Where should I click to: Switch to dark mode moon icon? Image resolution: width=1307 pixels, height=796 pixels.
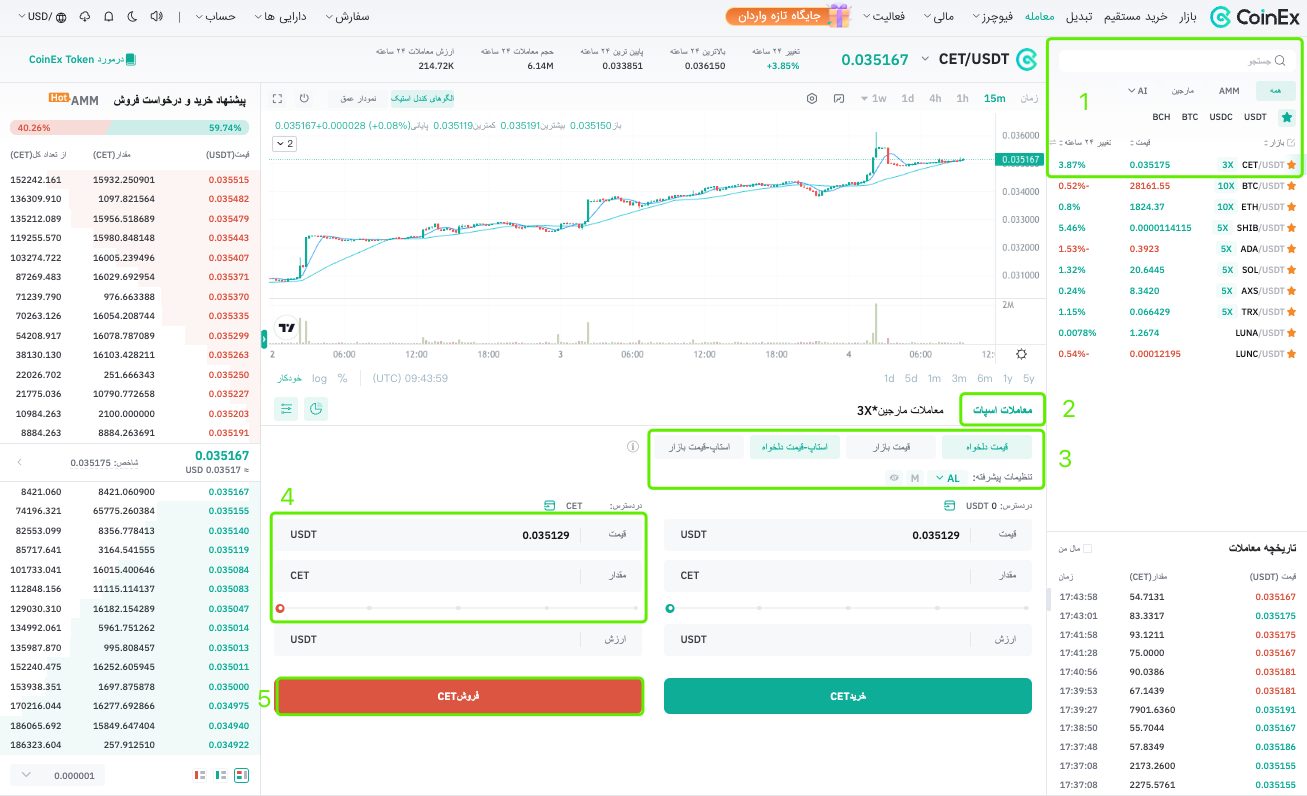click(x=132, y=17)
